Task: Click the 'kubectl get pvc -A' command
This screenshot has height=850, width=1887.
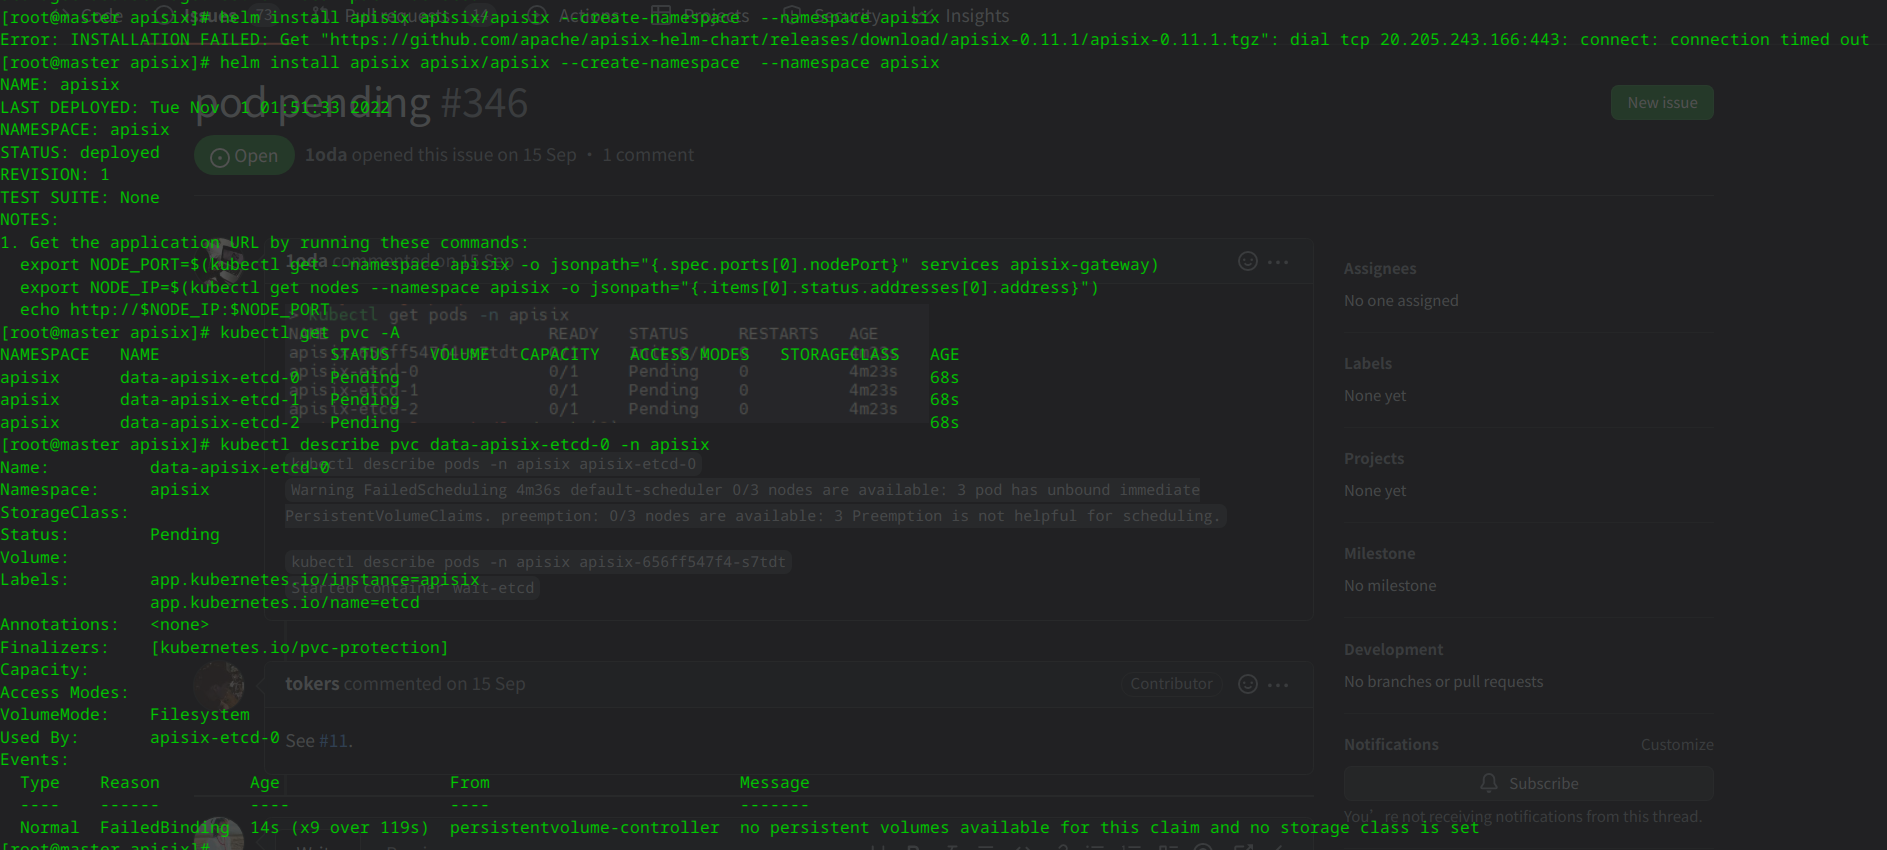Action: tap(310, 333)
